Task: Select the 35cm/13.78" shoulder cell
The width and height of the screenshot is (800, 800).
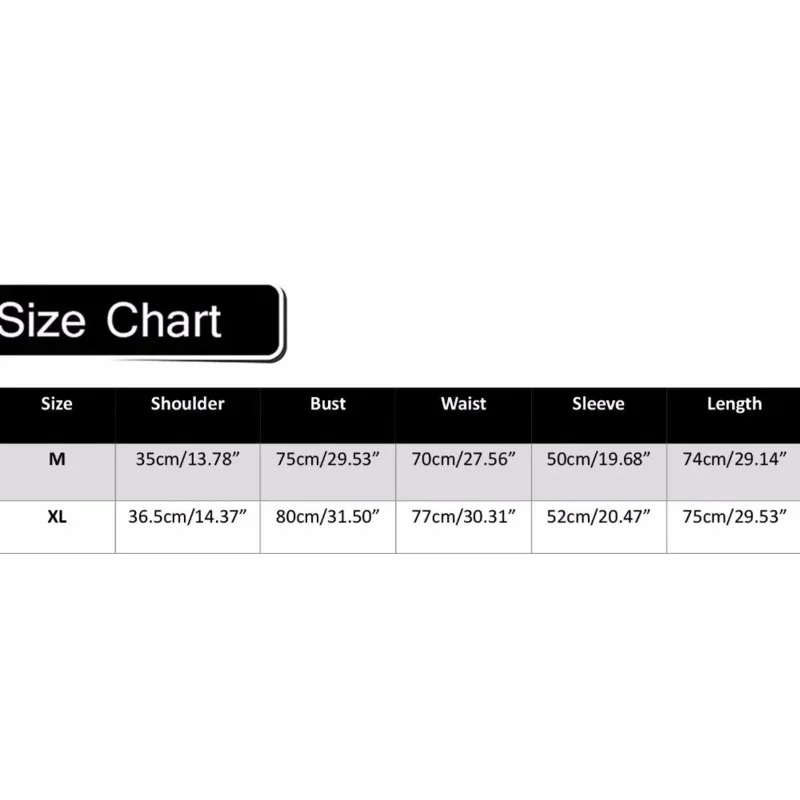Action: coord(188,461)
